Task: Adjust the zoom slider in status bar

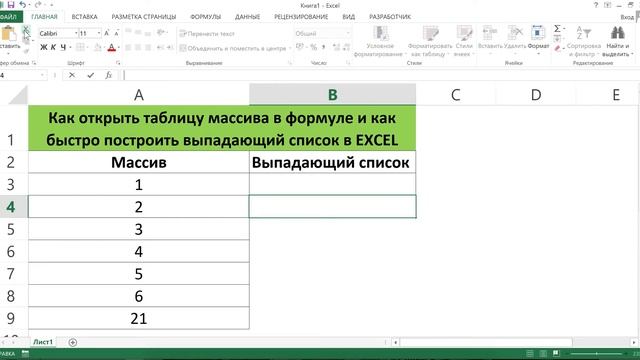Action: [596, 353]
